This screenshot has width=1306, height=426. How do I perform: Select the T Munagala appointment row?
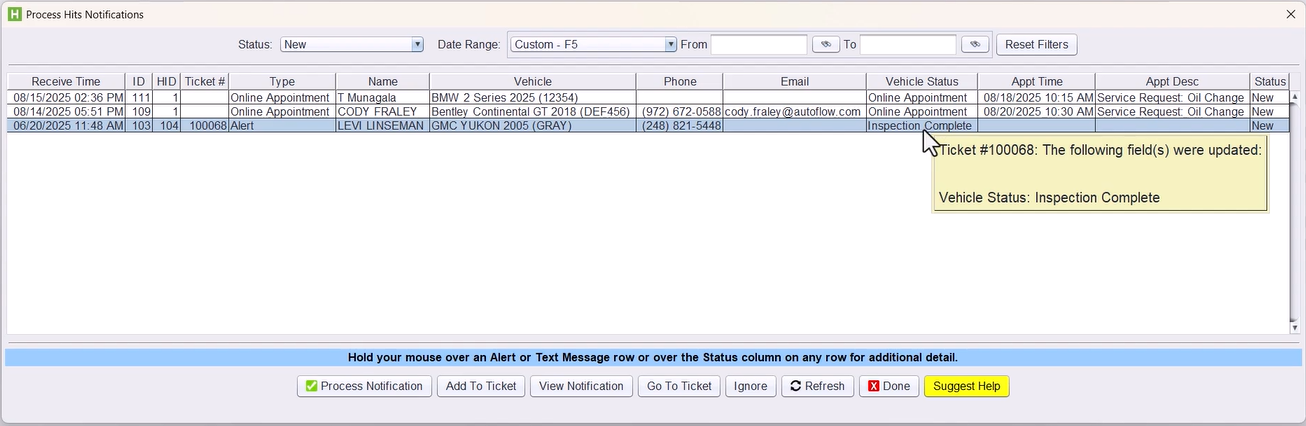pyautogui.click(x=382, y=98)
